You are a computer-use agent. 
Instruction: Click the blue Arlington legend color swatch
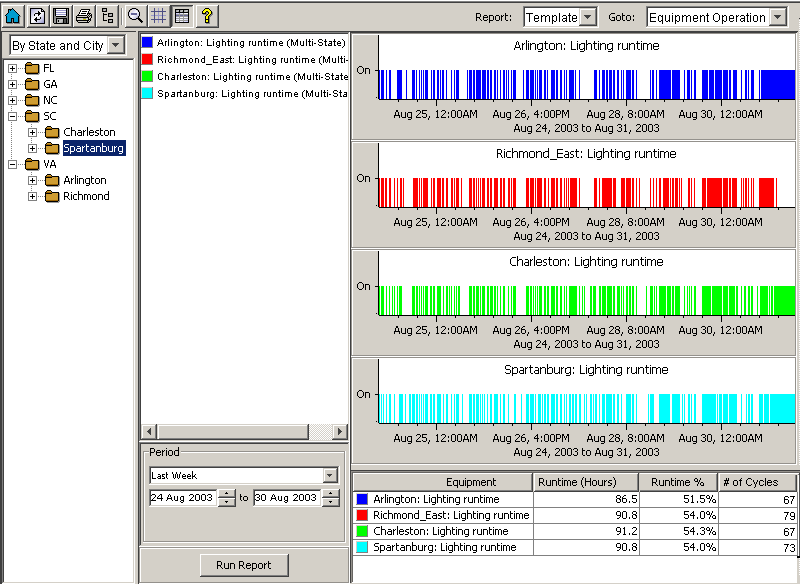pos(147,43)
